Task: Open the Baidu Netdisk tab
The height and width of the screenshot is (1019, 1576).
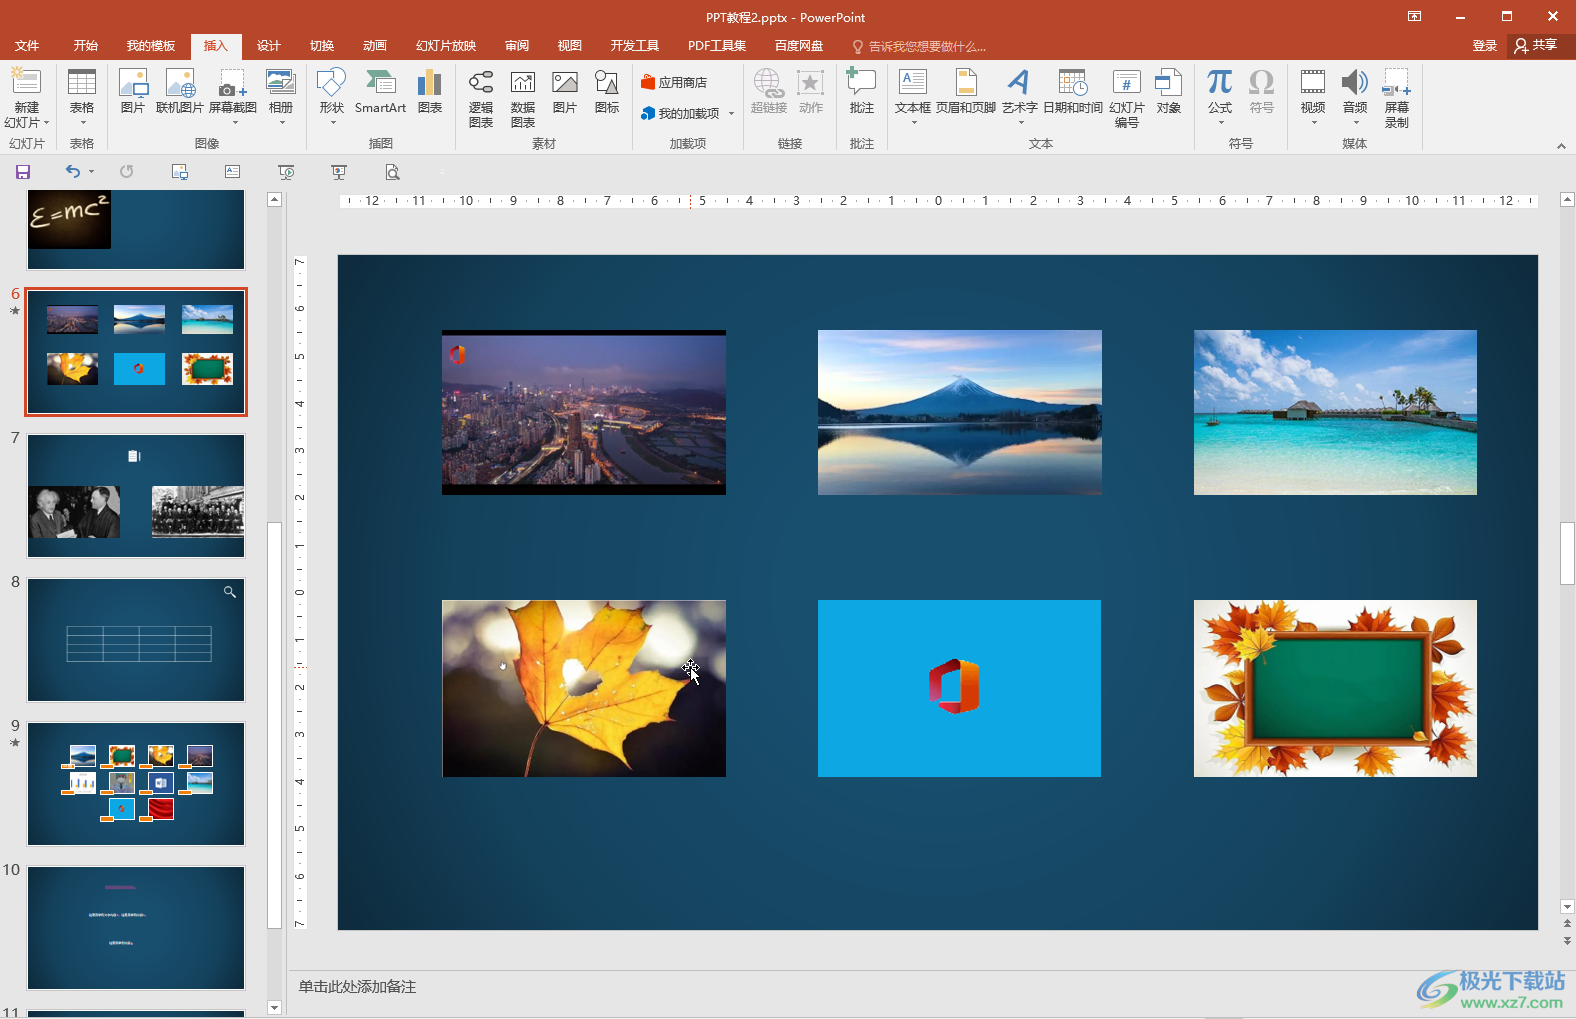Action: [799, 46]
